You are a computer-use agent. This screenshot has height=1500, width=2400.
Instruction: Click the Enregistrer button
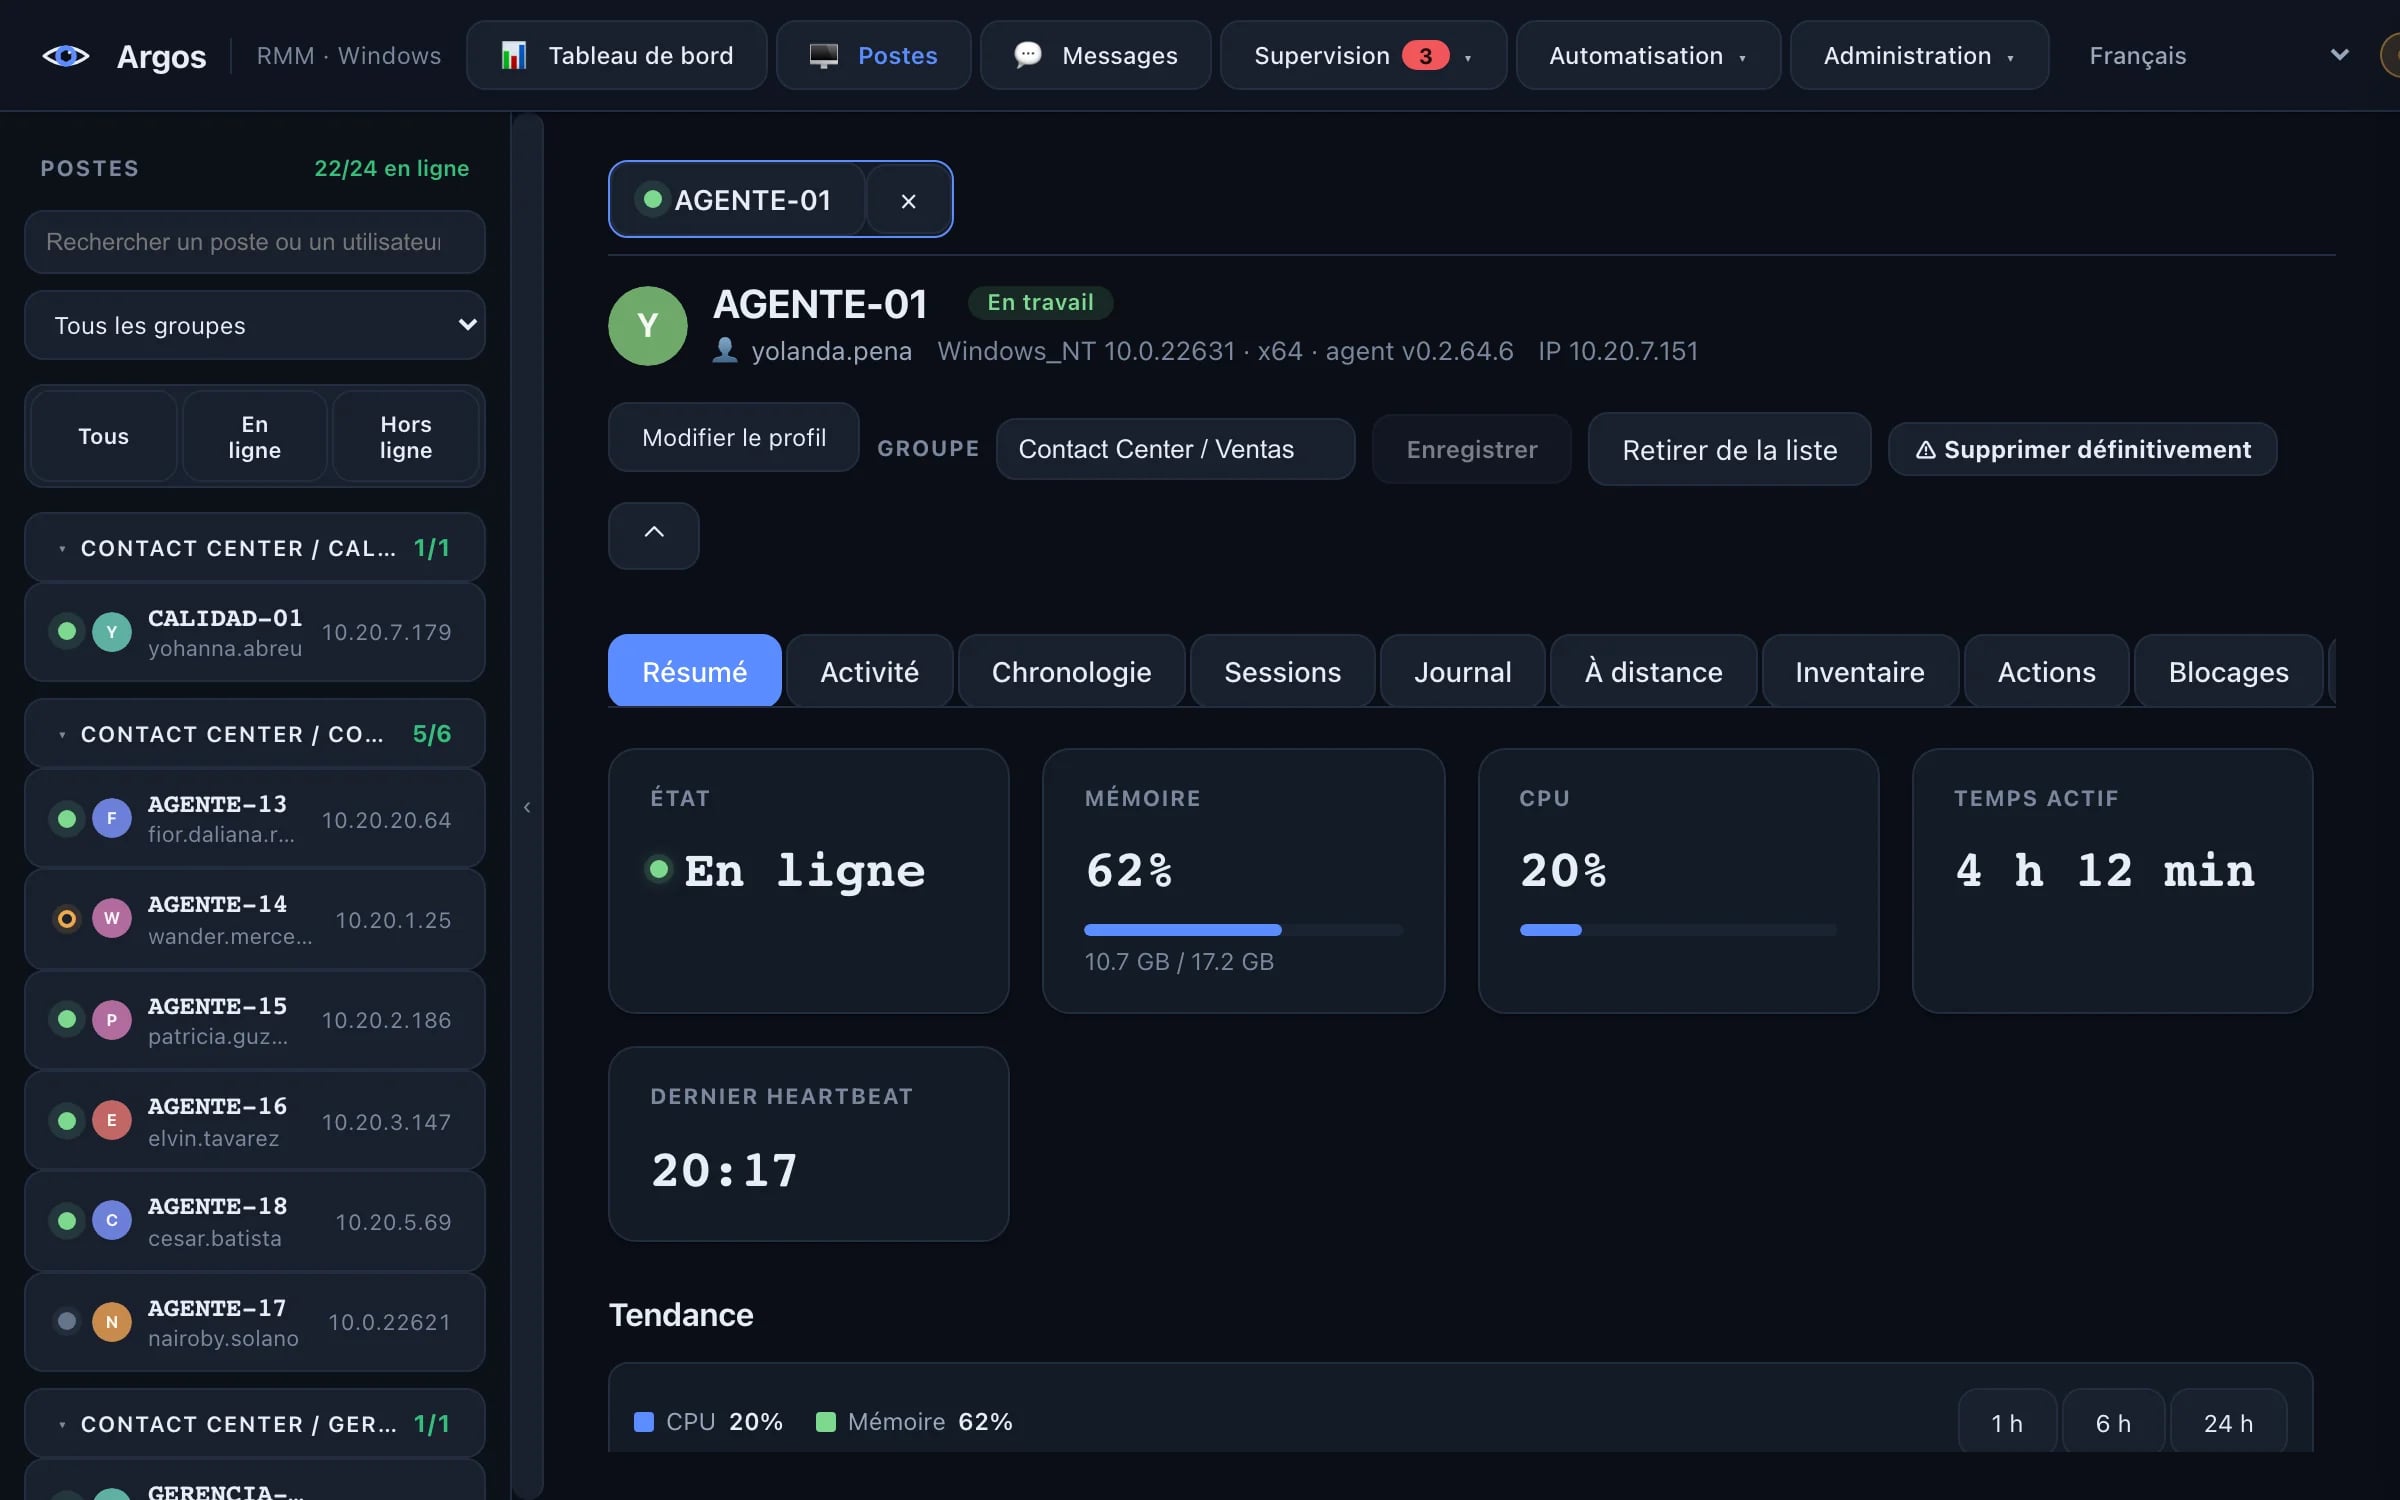(x=1471, y=449)
